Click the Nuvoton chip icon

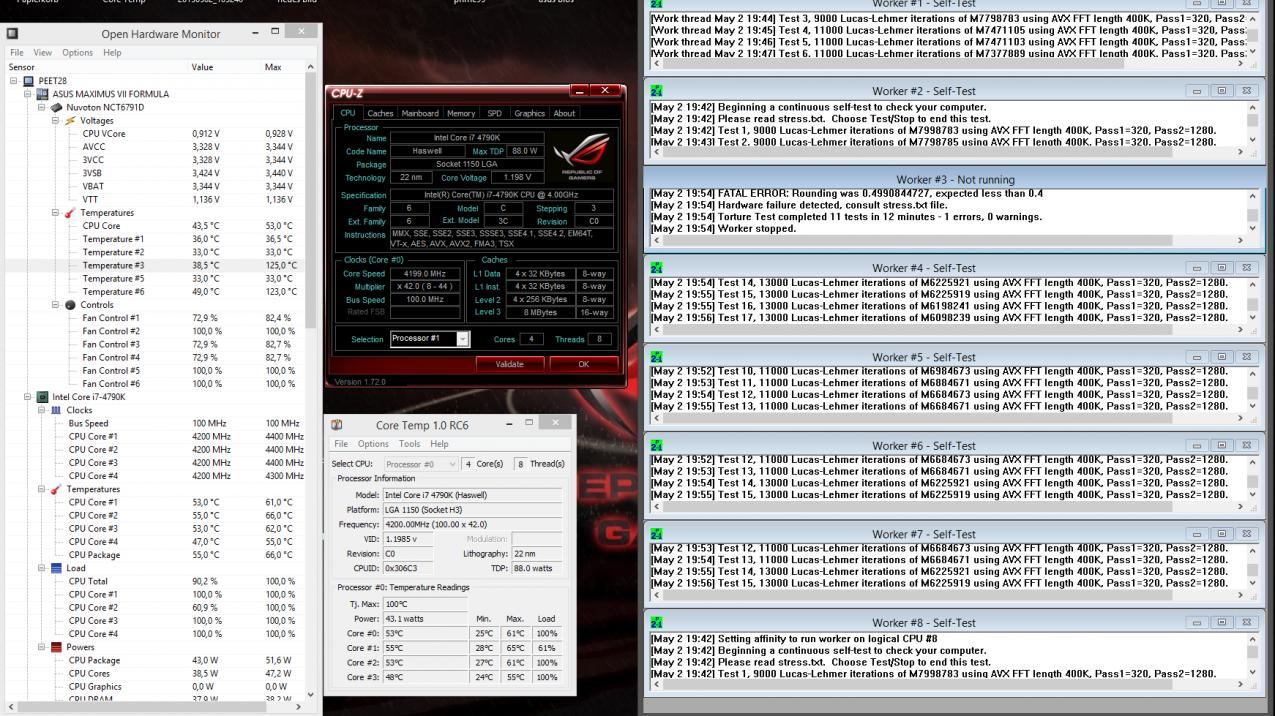pos(56,107)
